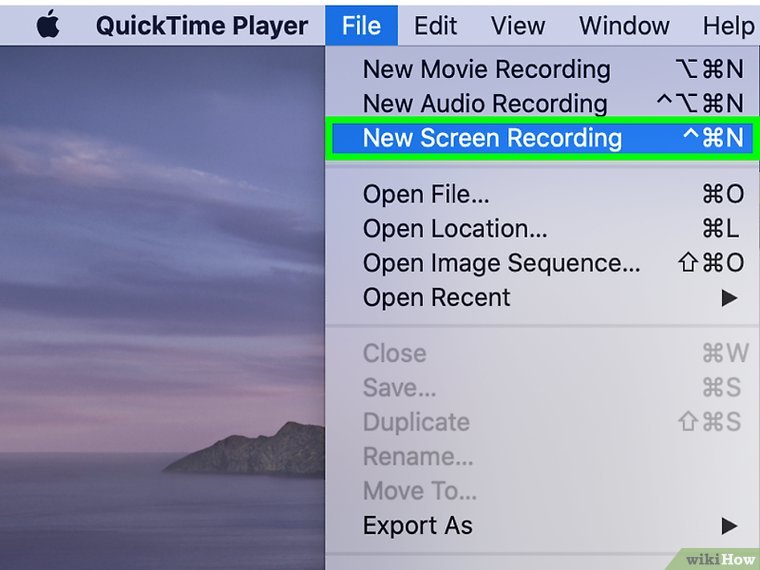Choose Open File…
Image resolution: width=760 pixels, height=570 pixels.
click(x=542, y=194)
